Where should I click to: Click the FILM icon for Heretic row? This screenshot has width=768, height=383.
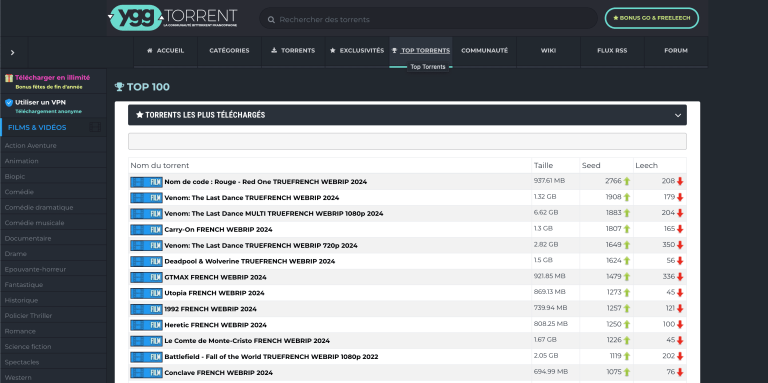[146, 325]
